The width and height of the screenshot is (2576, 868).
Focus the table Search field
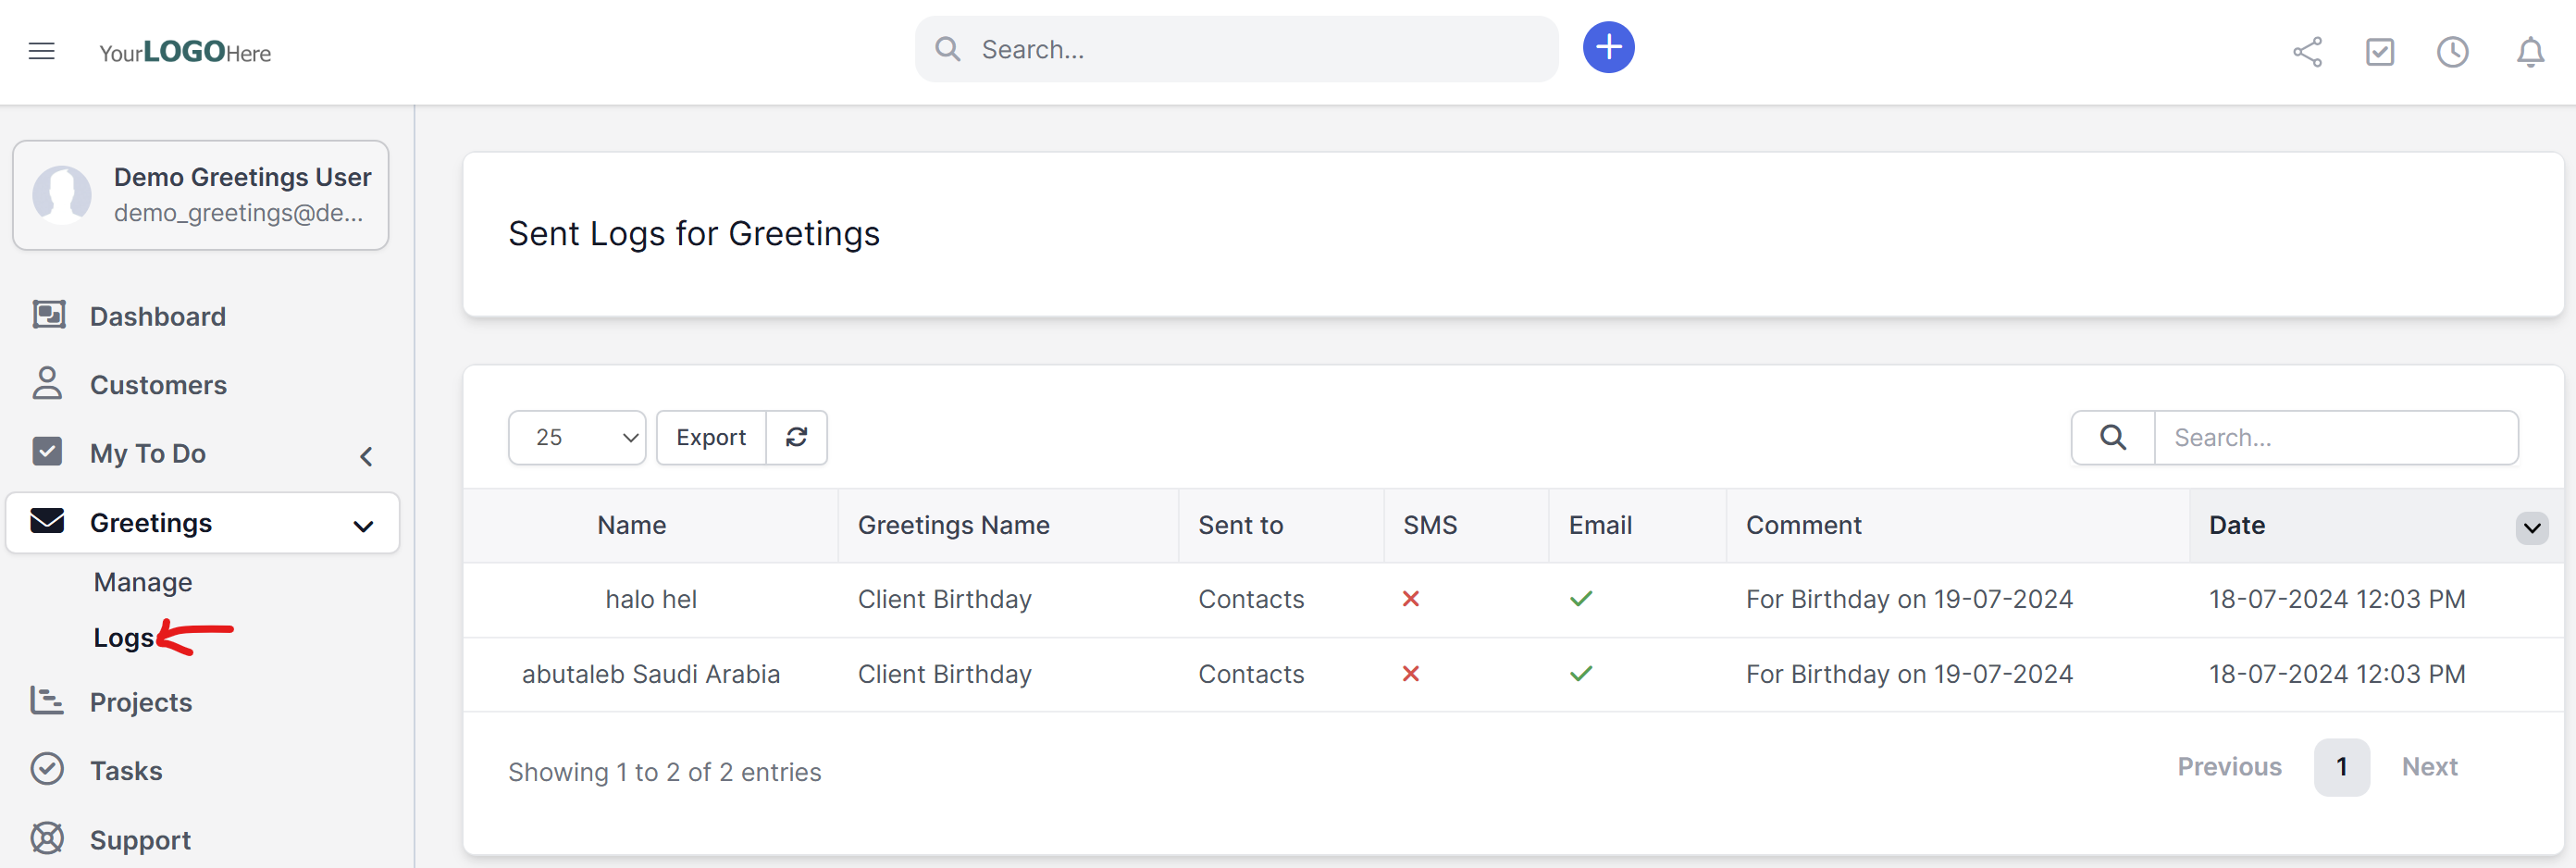click(x=2335, y=437)
